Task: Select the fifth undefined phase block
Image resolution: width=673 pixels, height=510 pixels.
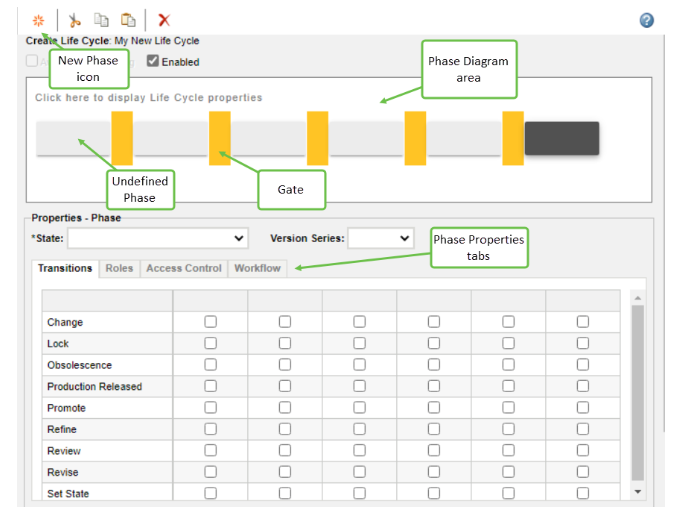Action: [x=464, y=138]
